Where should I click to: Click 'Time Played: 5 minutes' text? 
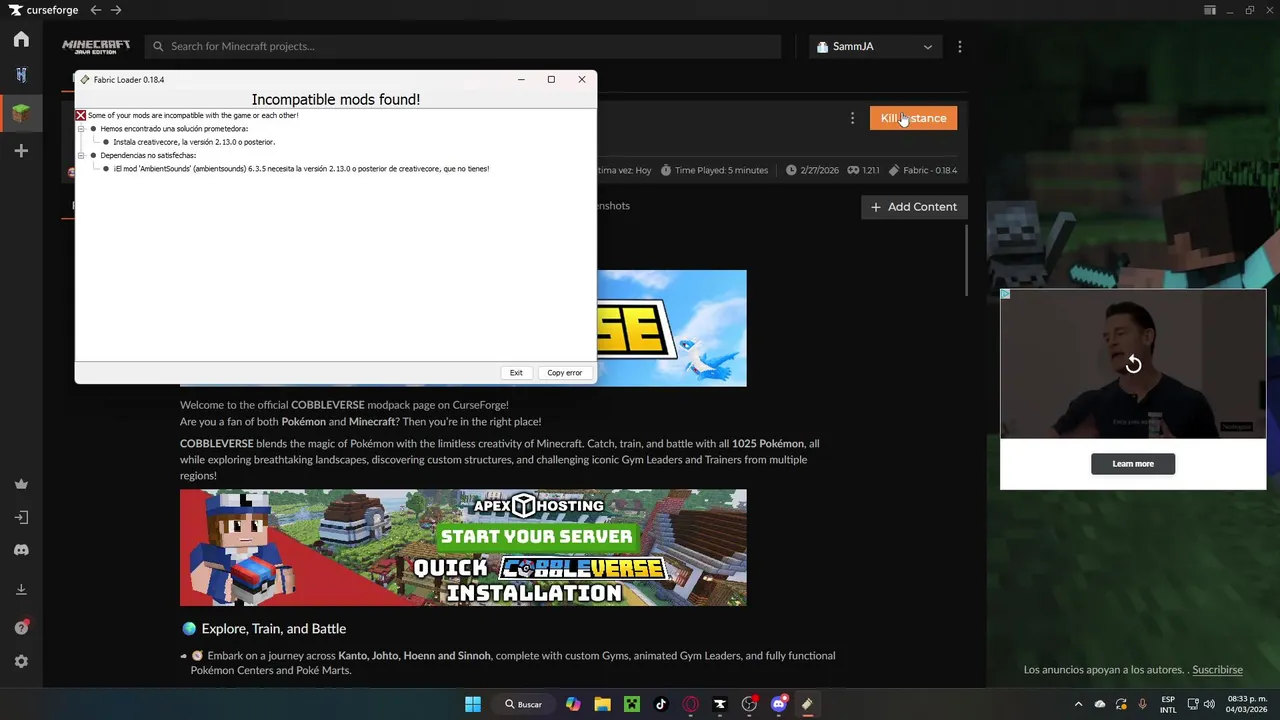coord(721,170)
